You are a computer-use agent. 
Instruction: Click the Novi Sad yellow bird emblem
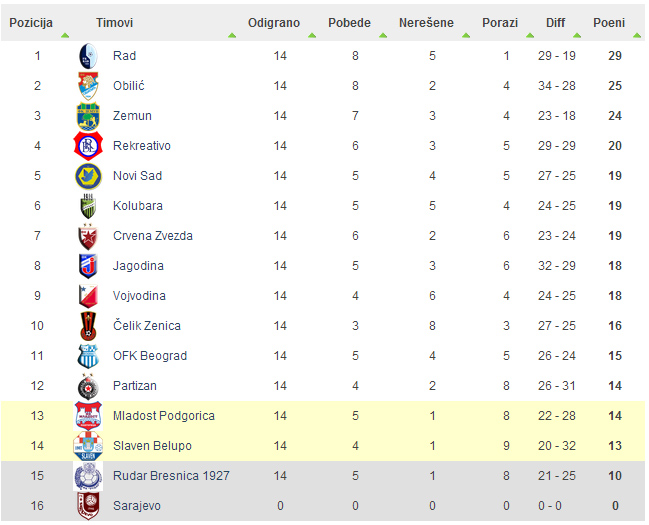tap(88, 176)
